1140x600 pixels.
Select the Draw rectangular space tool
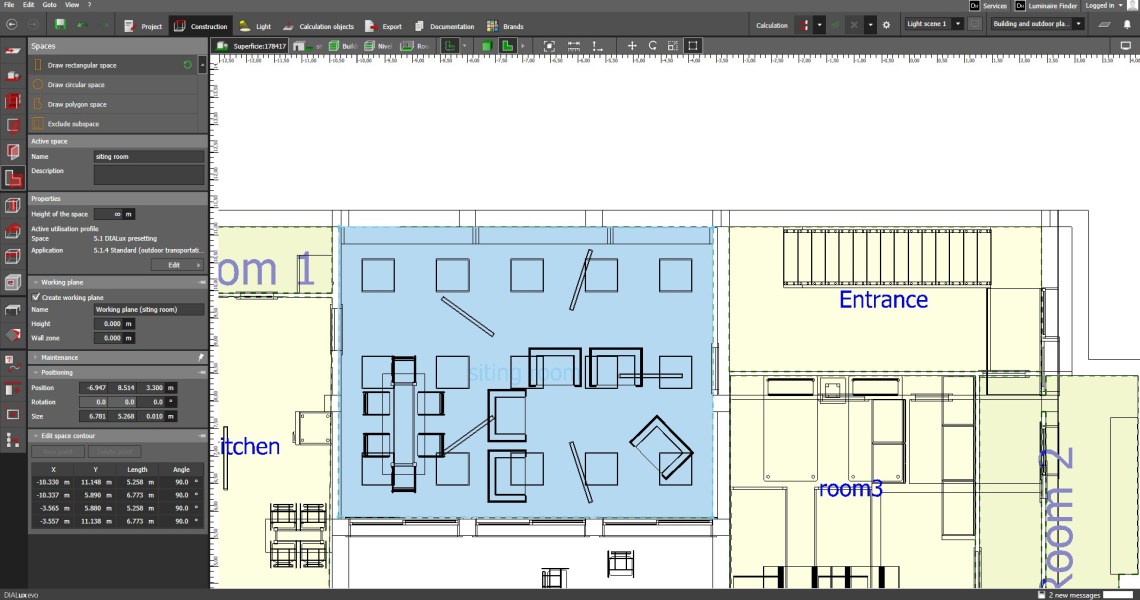tap(82, 65)
